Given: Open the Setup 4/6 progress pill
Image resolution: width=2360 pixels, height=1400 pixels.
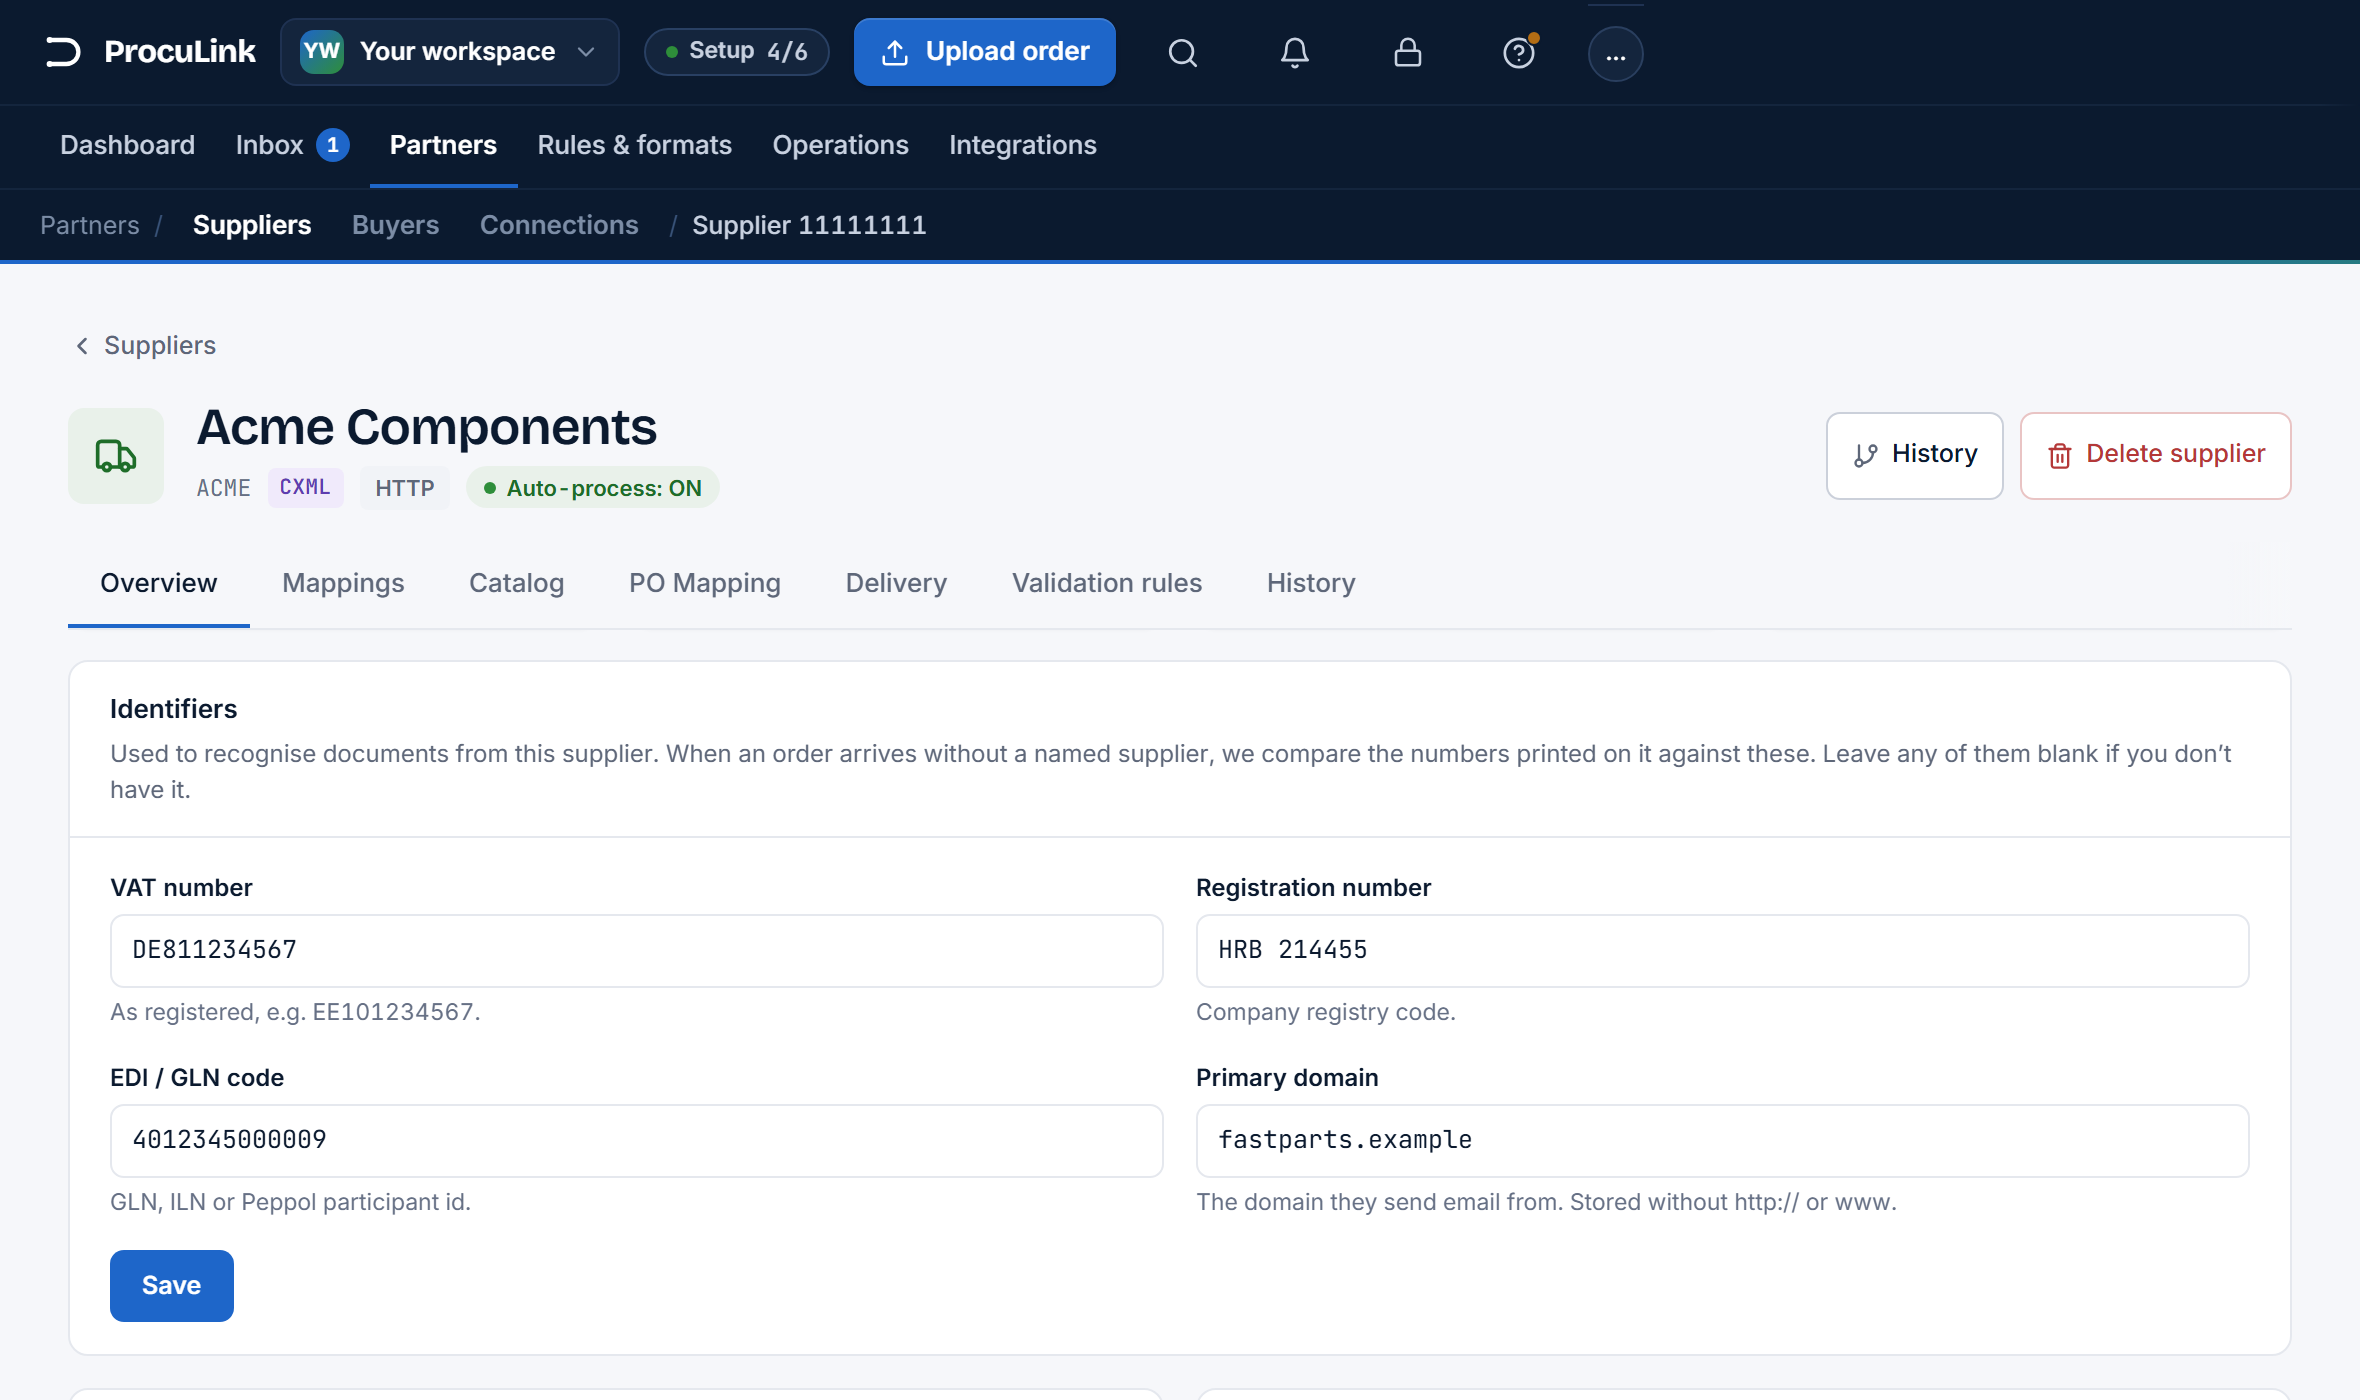Looking at the screenshot, I should click(x=737, y=52).
